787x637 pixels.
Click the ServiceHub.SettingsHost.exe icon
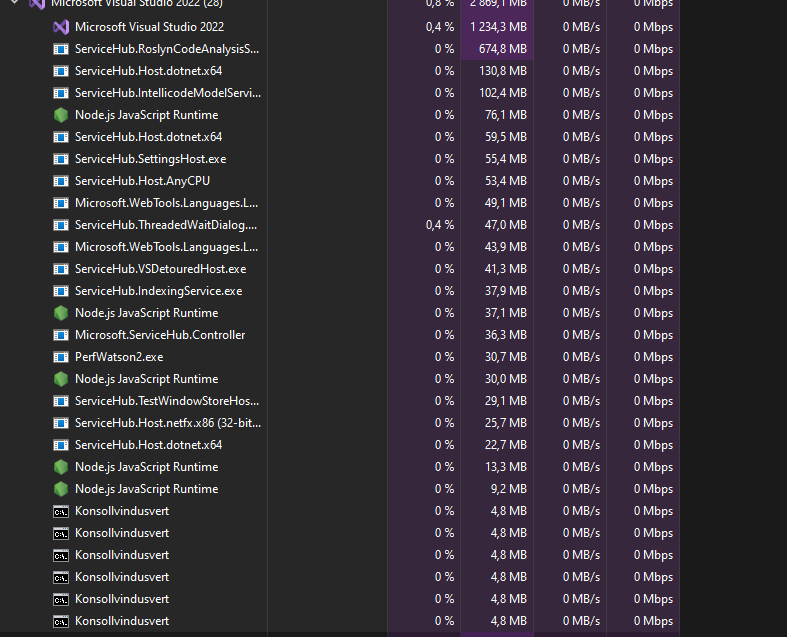[61, 159]
